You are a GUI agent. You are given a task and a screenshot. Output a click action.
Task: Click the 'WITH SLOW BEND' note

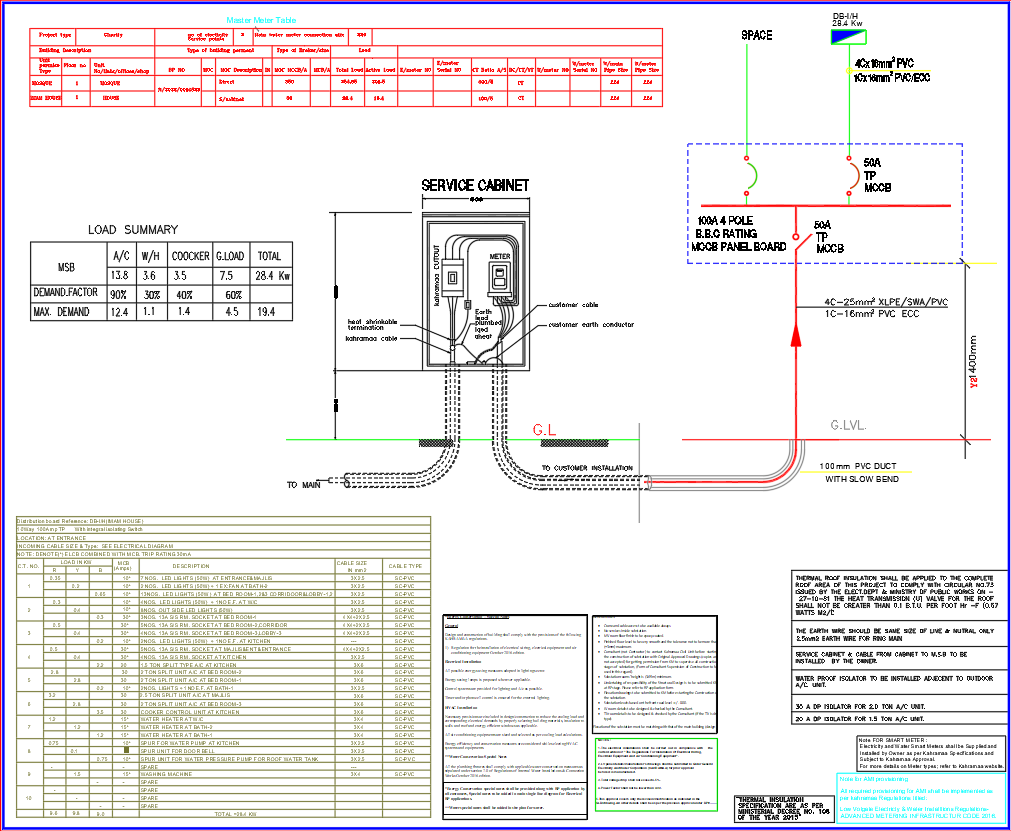tap(862, 479)
